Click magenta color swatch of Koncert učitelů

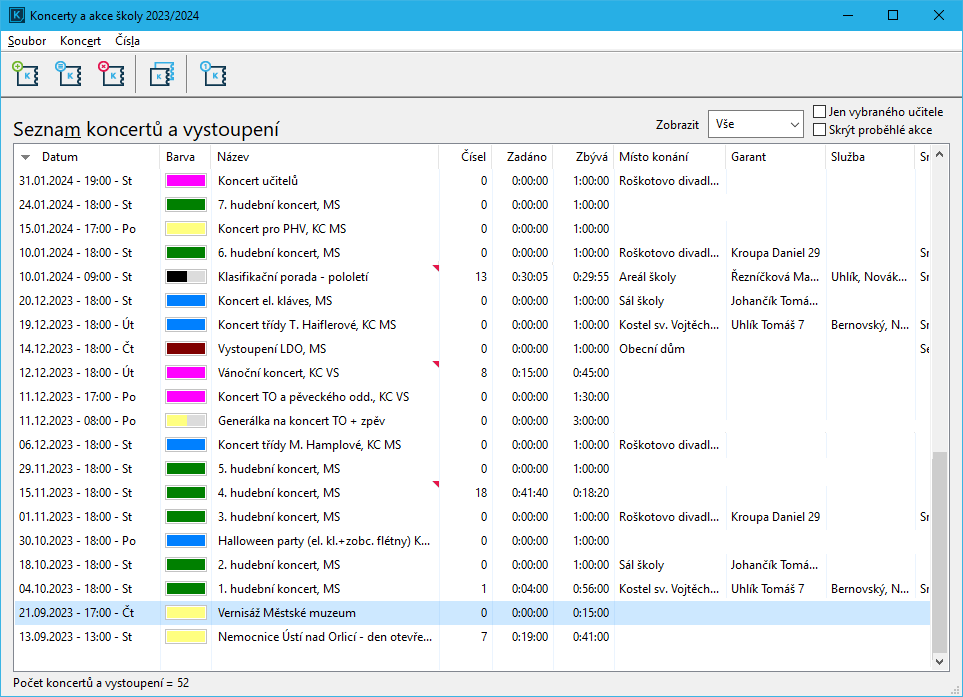click(185, 181)
